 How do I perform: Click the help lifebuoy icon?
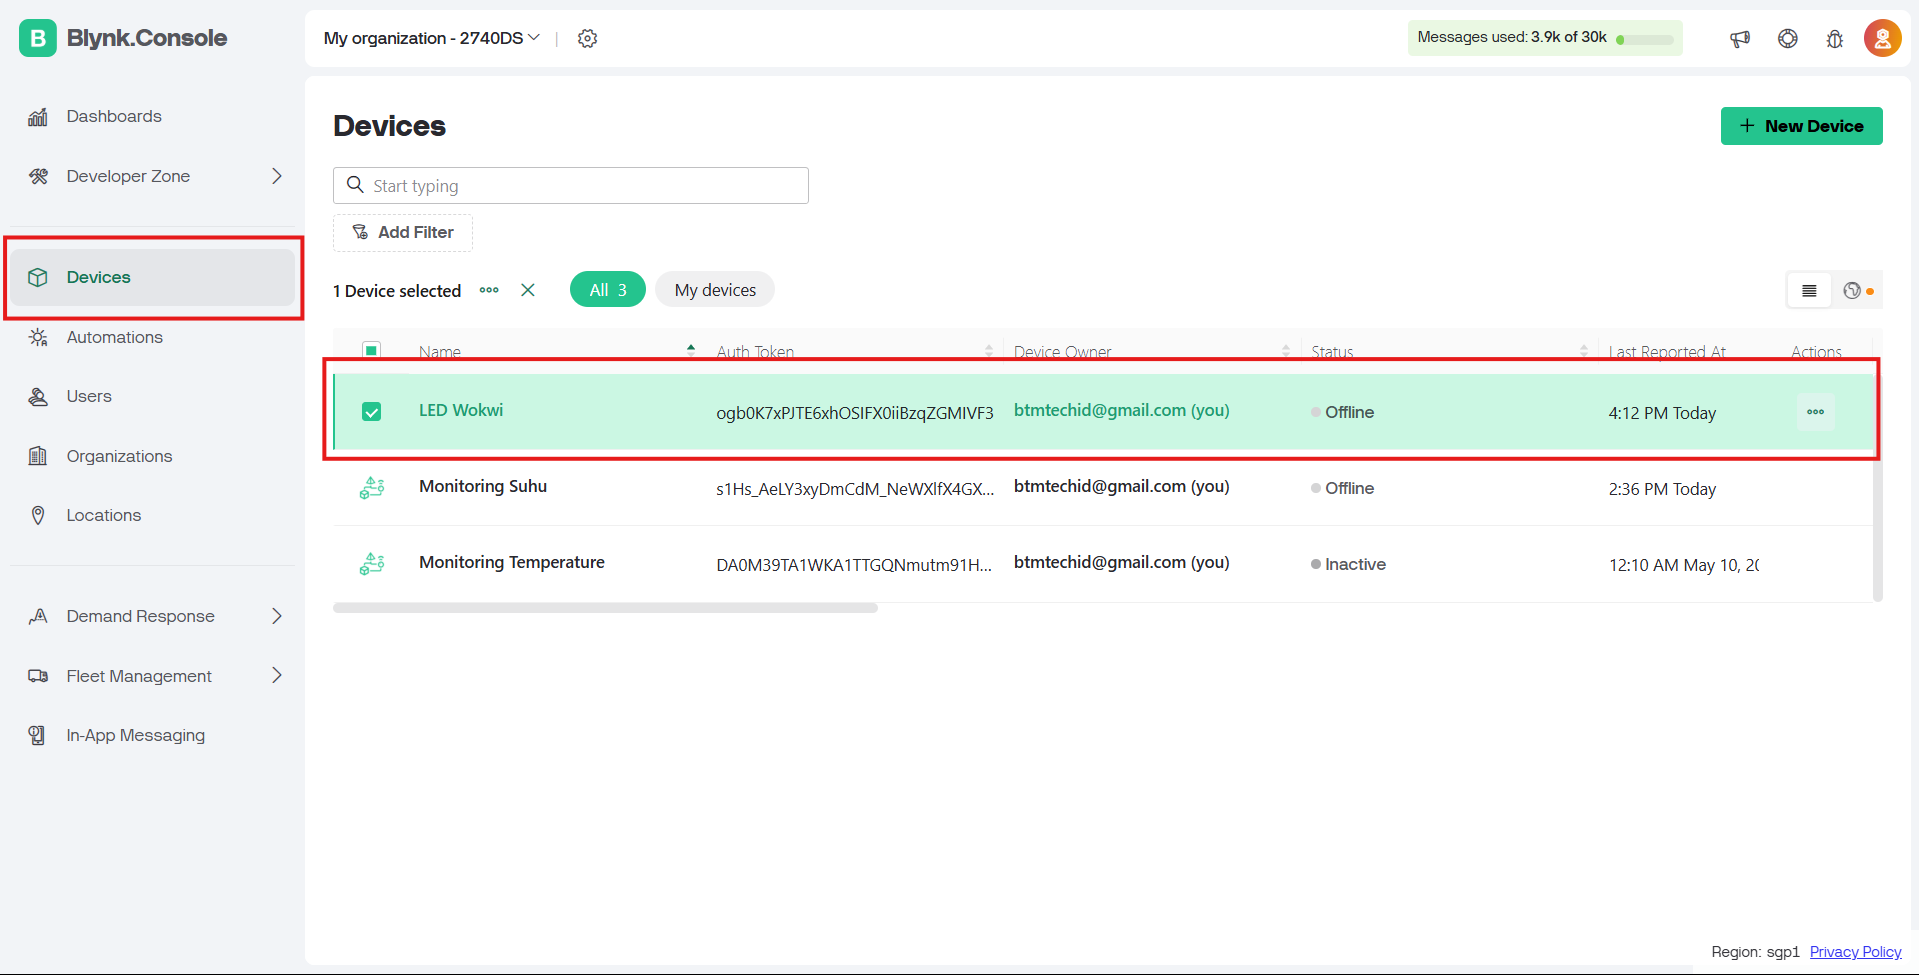coord(1787,39)
